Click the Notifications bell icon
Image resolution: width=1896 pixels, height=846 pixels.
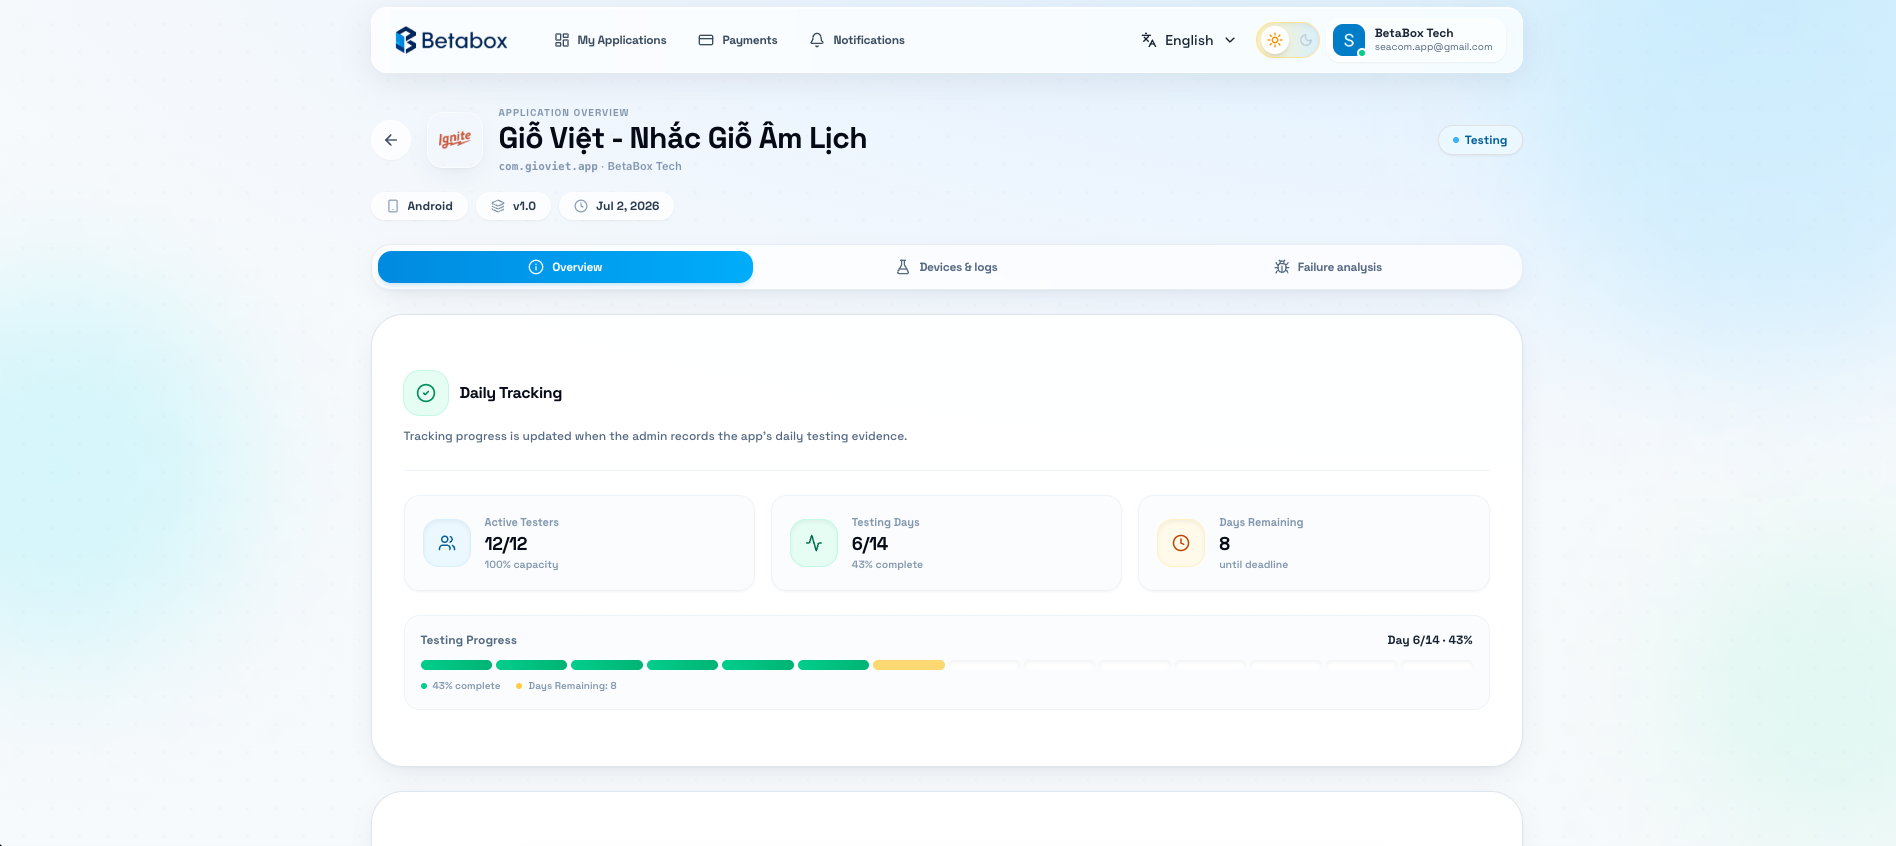click(x=817, y=40)
